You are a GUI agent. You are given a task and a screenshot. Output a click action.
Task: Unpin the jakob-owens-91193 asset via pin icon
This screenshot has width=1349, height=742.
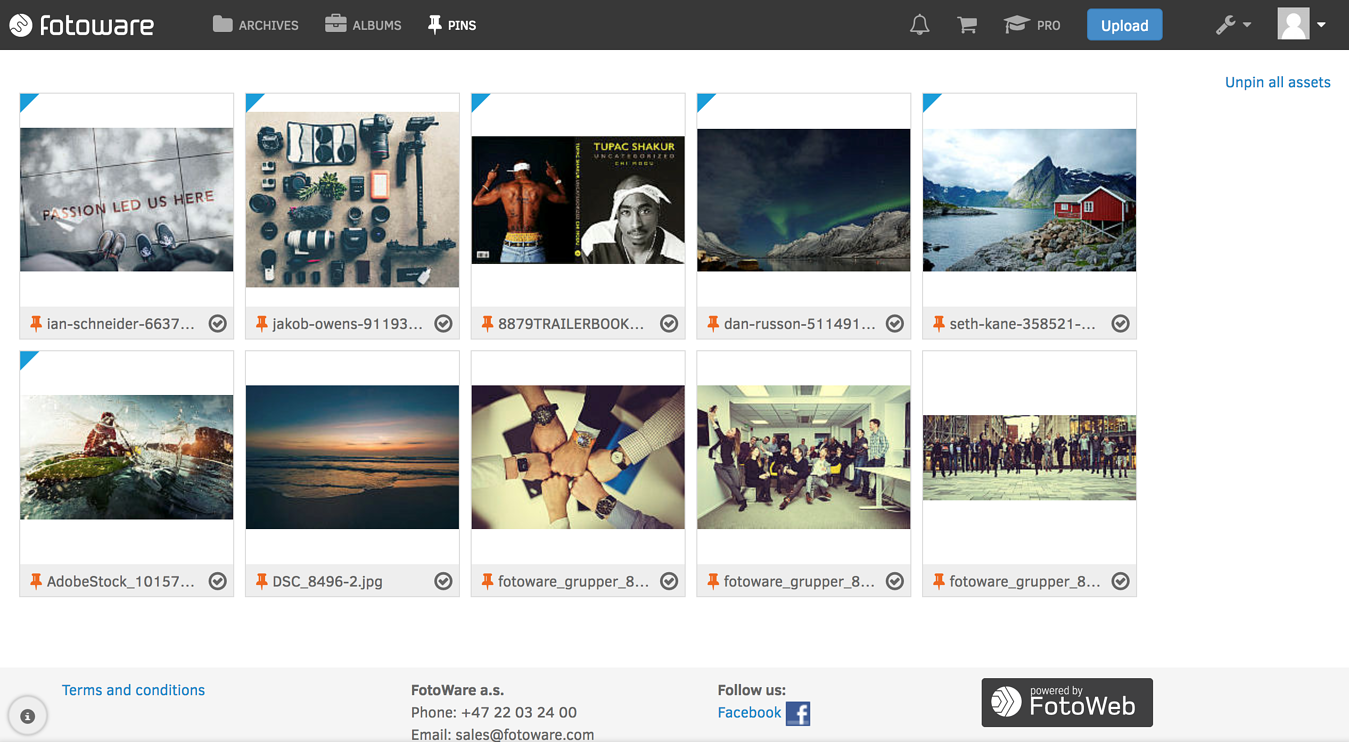coord(261,323)
